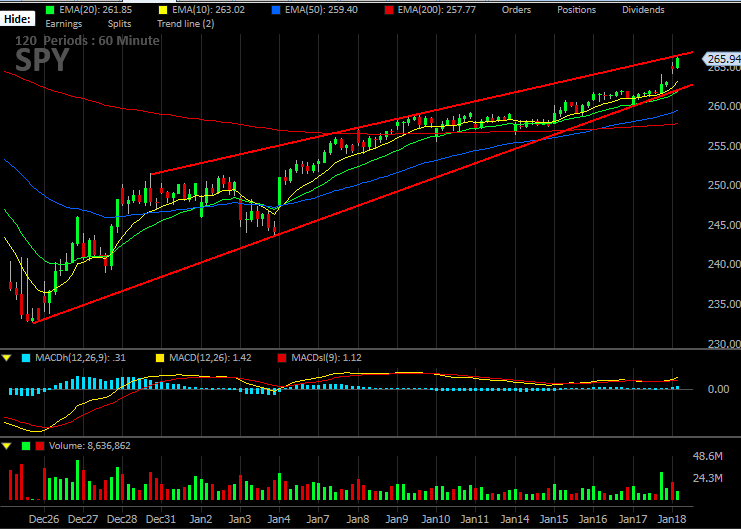Click the Jan18 date axis label
This screenshot has height=529, width=741.
click(672, 519)
